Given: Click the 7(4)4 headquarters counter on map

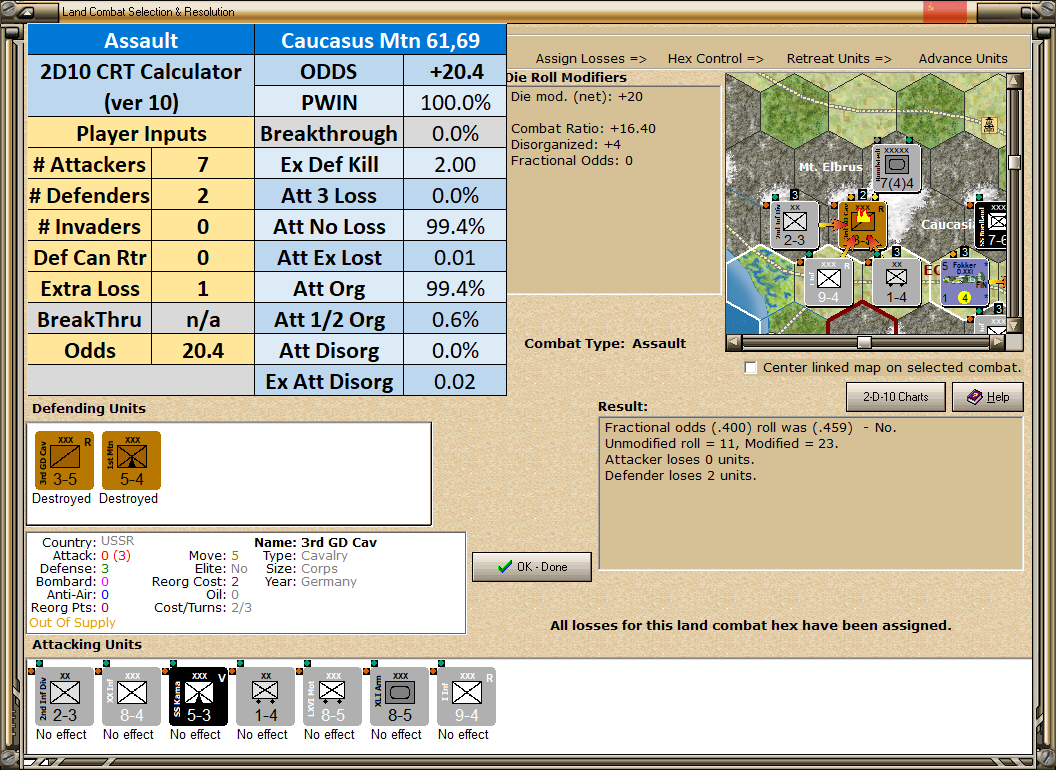Looking at the screenshot, I should coord(896,168).
